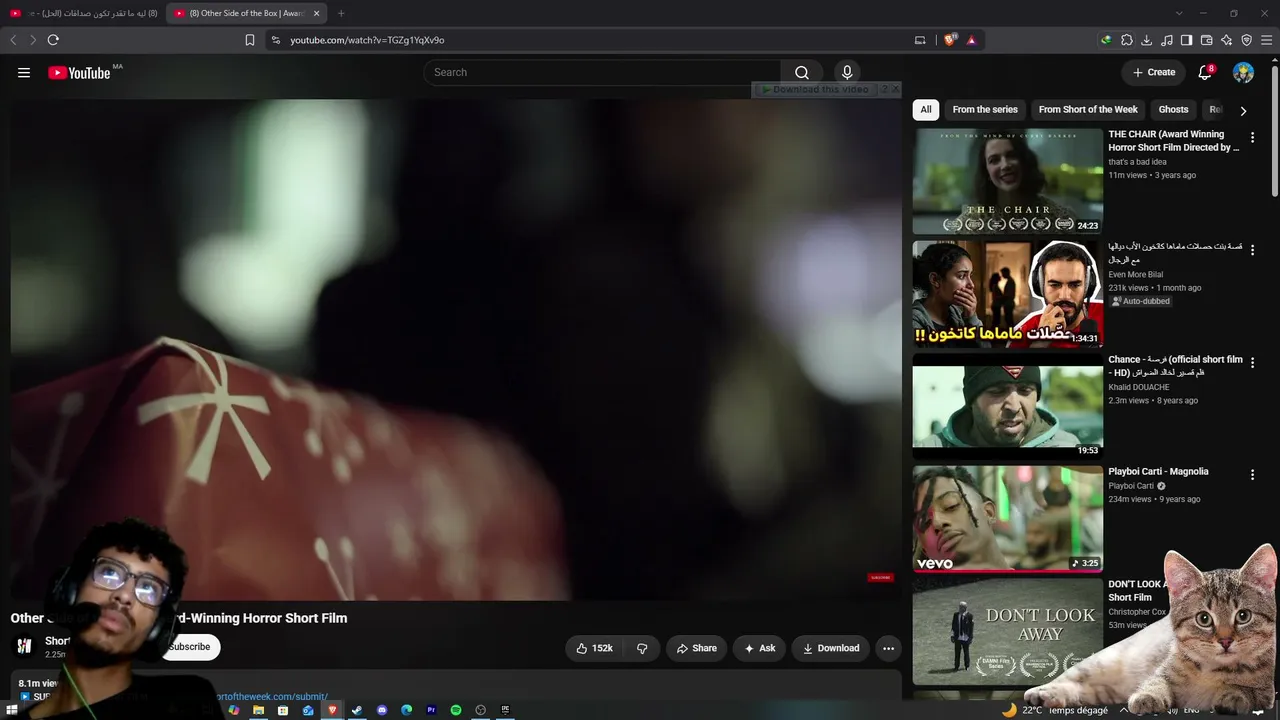Show more filter chips with right arrow
Viewport: 1280px width, 720px height.
[x=1243, y=111]
